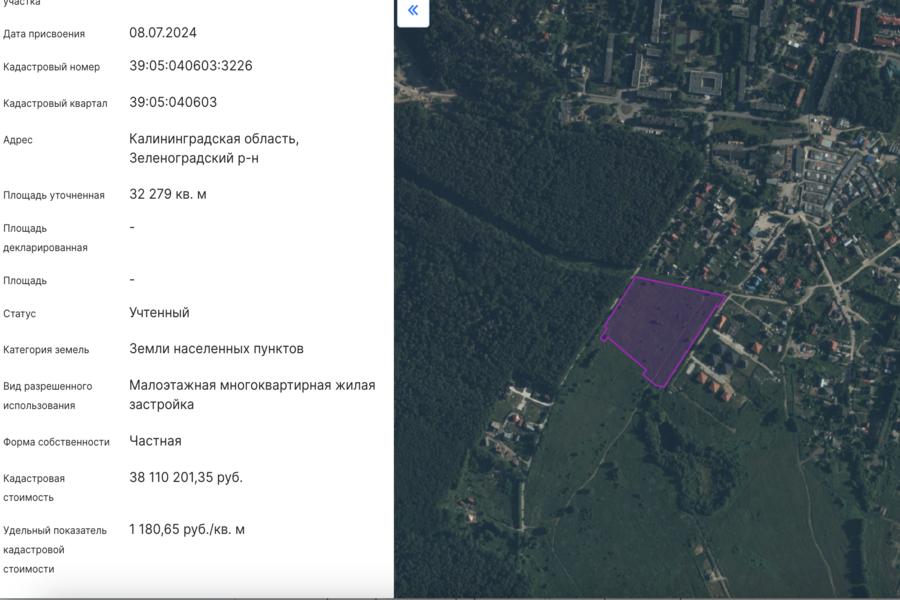
Task: Click the cadastral value 38 110 201,35 руб.
Action: point(186,477)
